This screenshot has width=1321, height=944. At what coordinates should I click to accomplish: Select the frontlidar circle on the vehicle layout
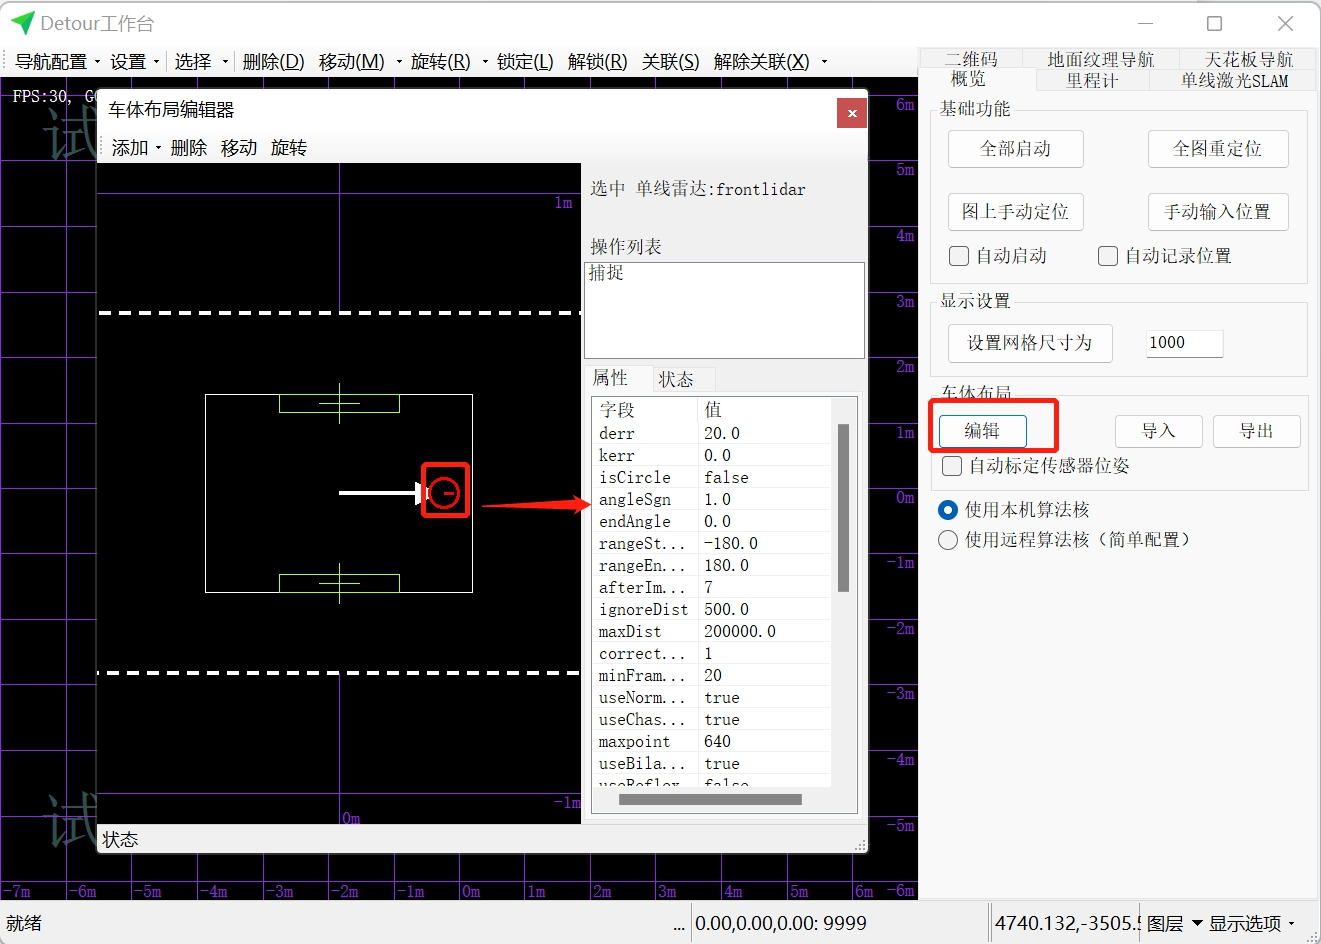click(x=445, y=492)
